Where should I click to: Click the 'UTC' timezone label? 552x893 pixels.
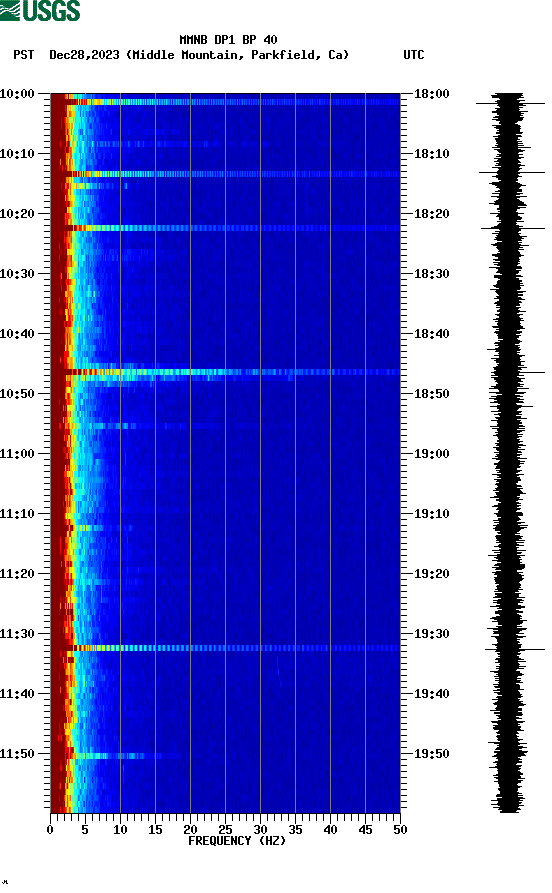click(414, 55)
